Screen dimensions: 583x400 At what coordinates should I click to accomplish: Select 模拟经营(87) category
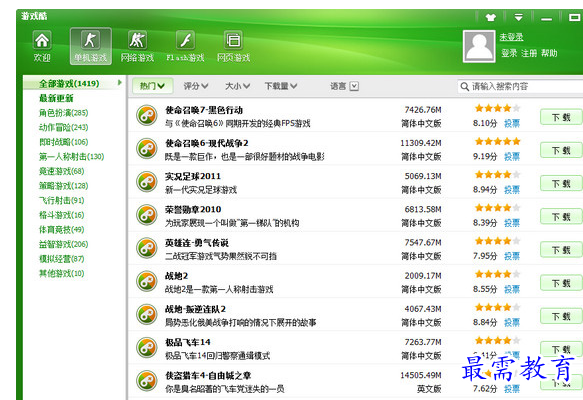coord(62,259)
